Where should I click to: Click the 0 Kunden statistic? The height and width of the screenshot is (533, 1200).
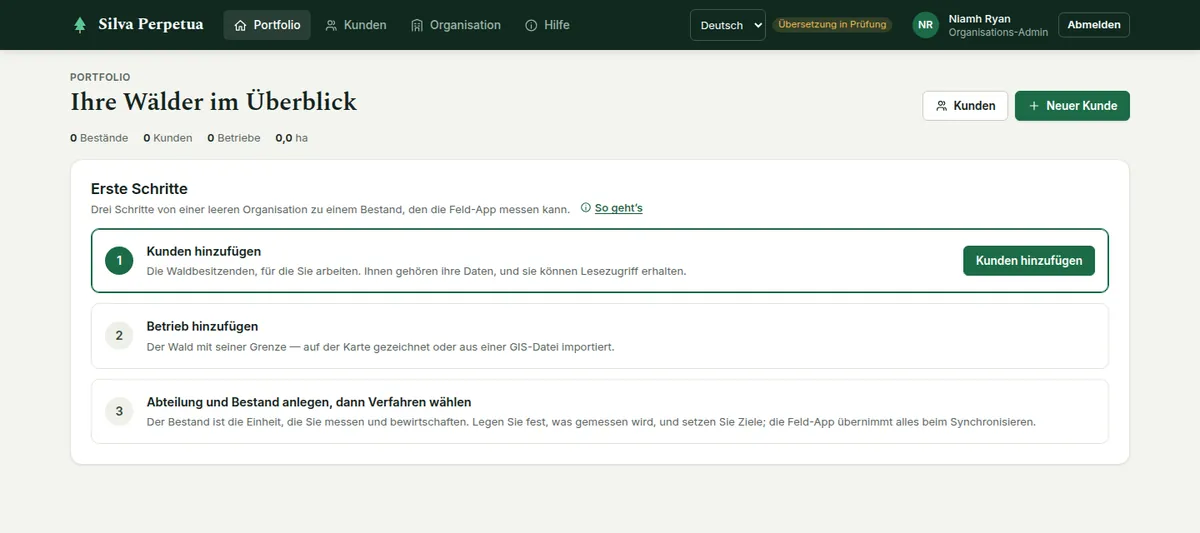(x=168, y=138)
